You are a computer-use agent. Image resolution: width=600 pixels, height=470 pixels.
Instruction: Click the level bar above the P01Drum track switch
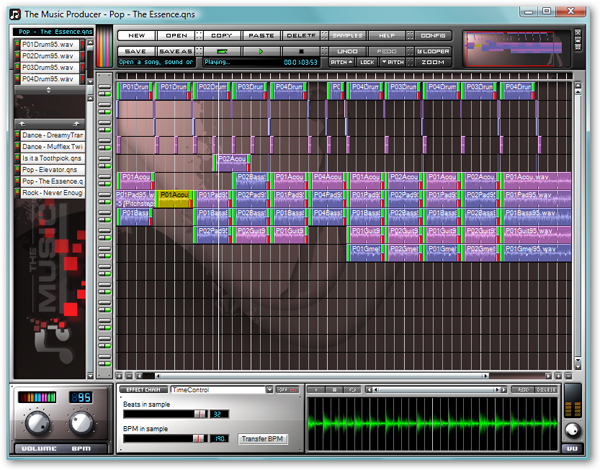(104, 87)
